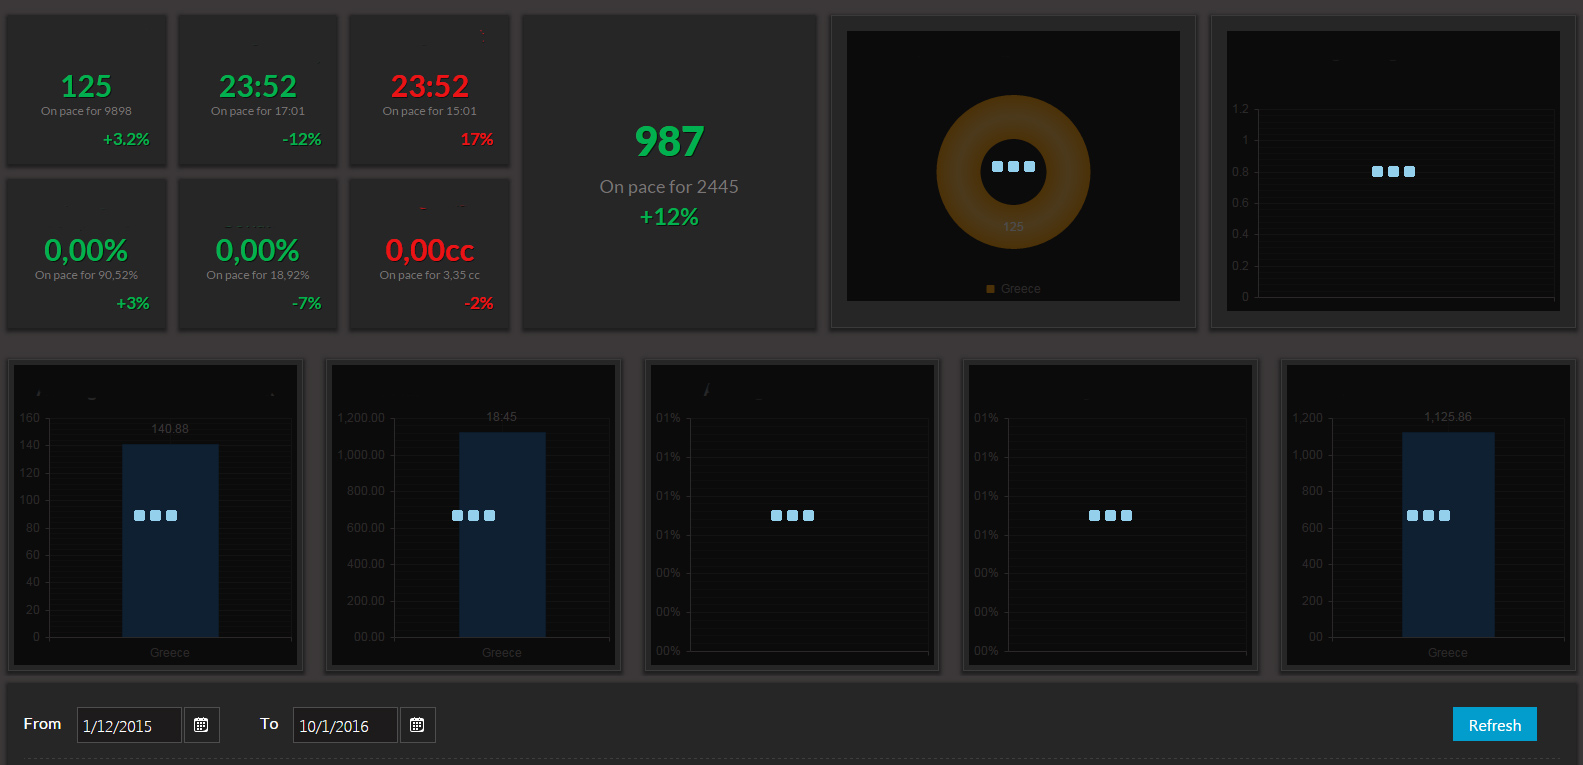Click the 1,125.86 bar value label
Image resolution: width=1583 pixels, height=765 pixels.
[1448, 417]
